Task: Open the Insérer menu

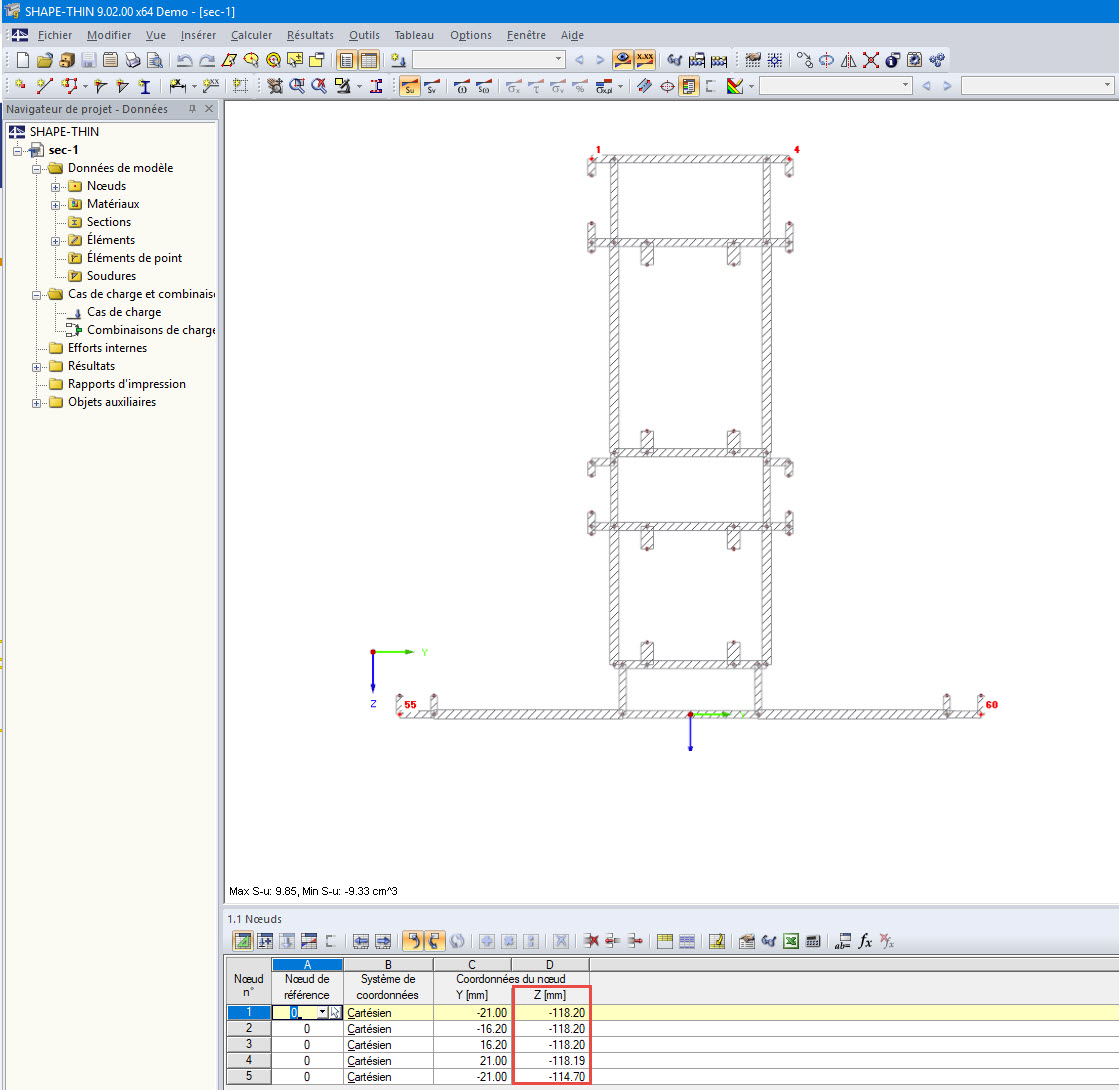Action: pos(198,35)
